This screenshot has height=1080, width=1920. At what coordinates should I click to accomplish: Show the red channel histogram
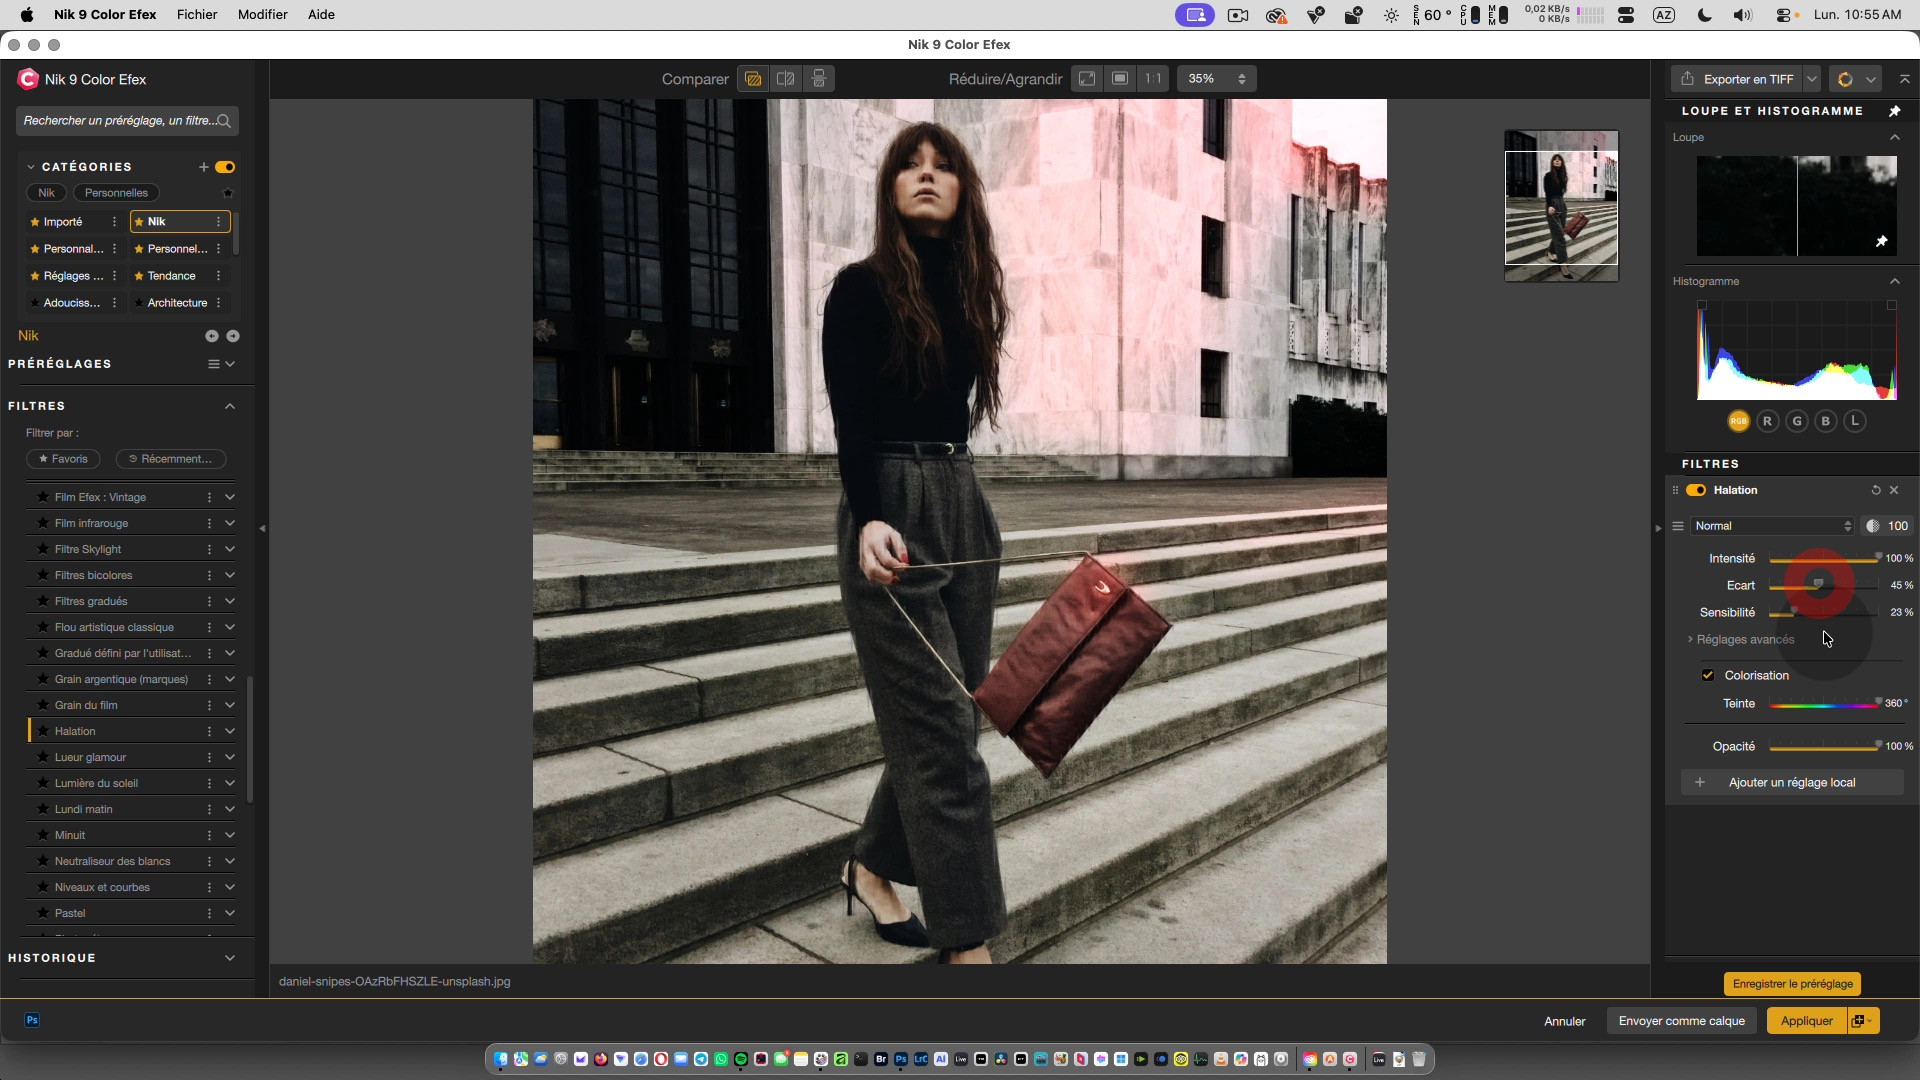1767,421
